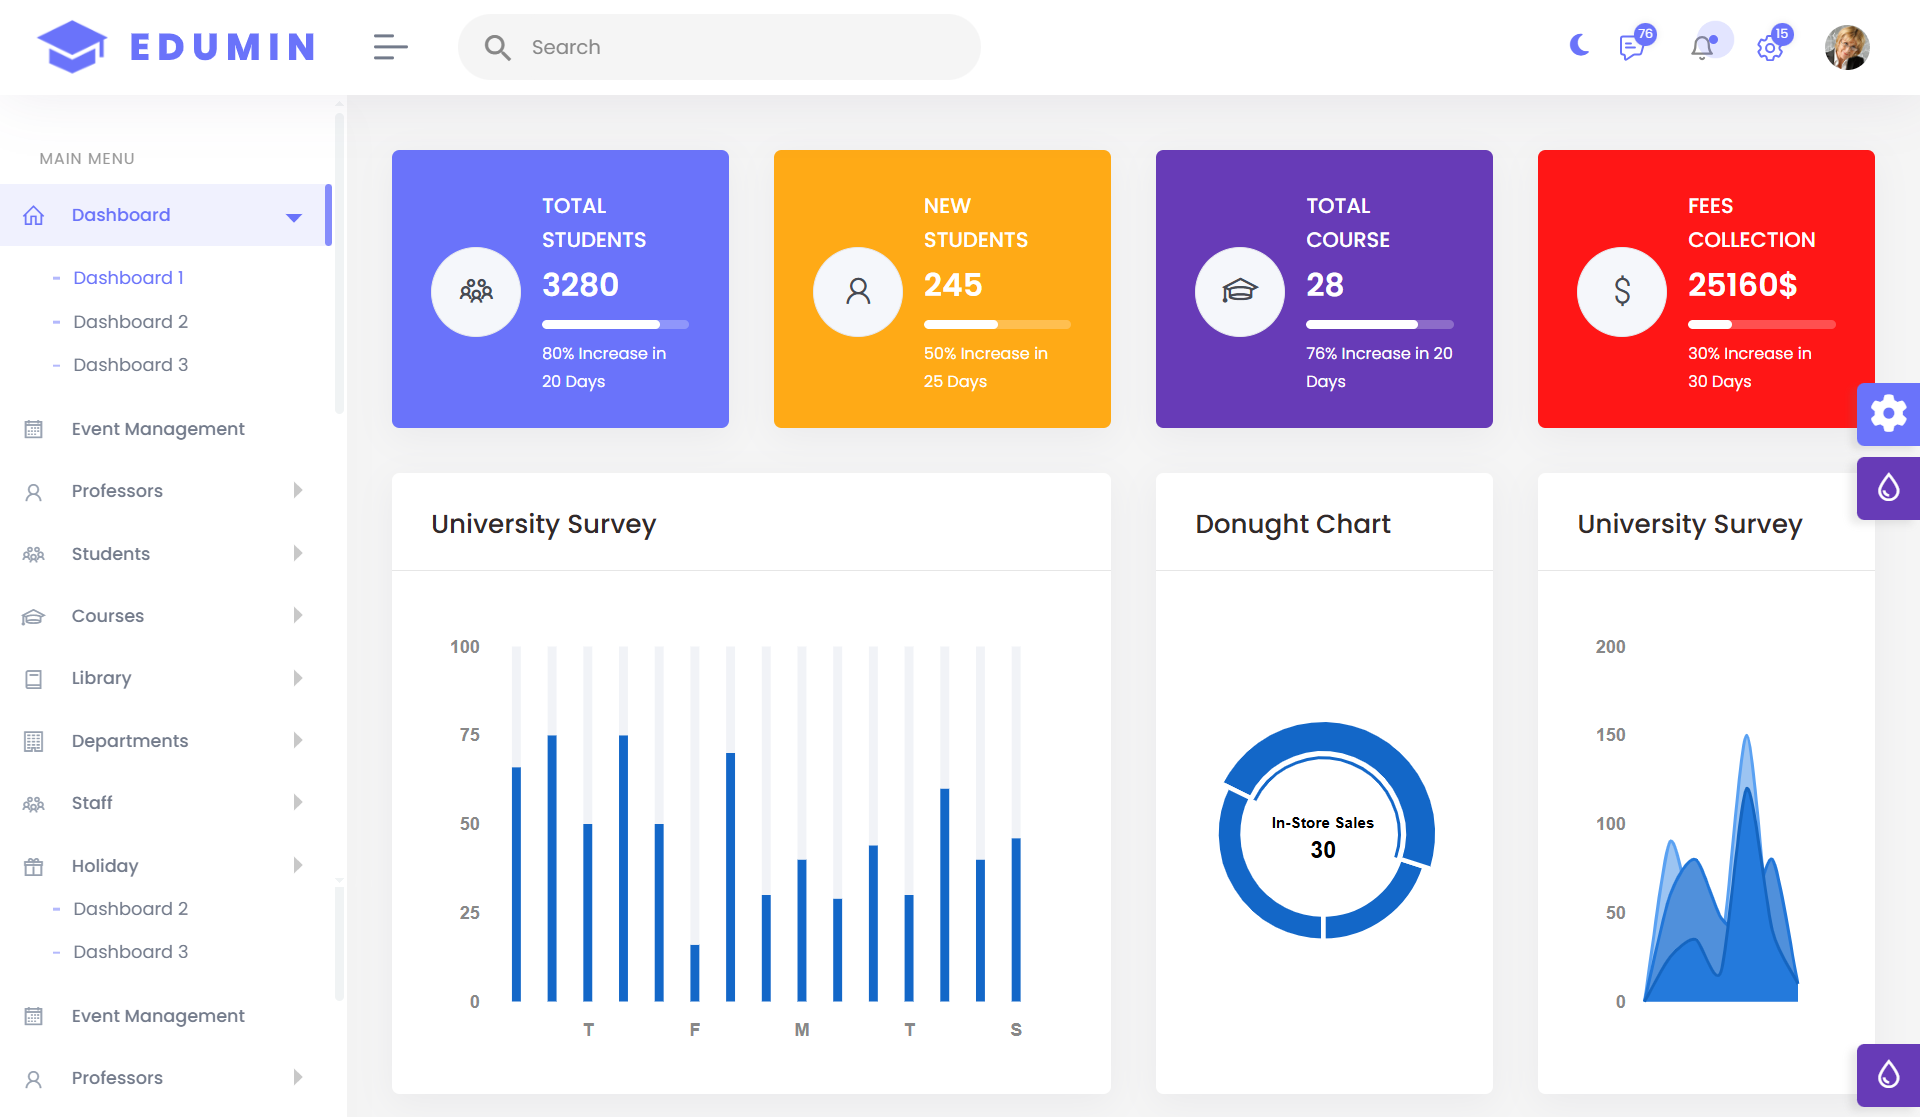Expand the Students submenu arrow
The image size is (1920, 1117).
pos(297,554)
